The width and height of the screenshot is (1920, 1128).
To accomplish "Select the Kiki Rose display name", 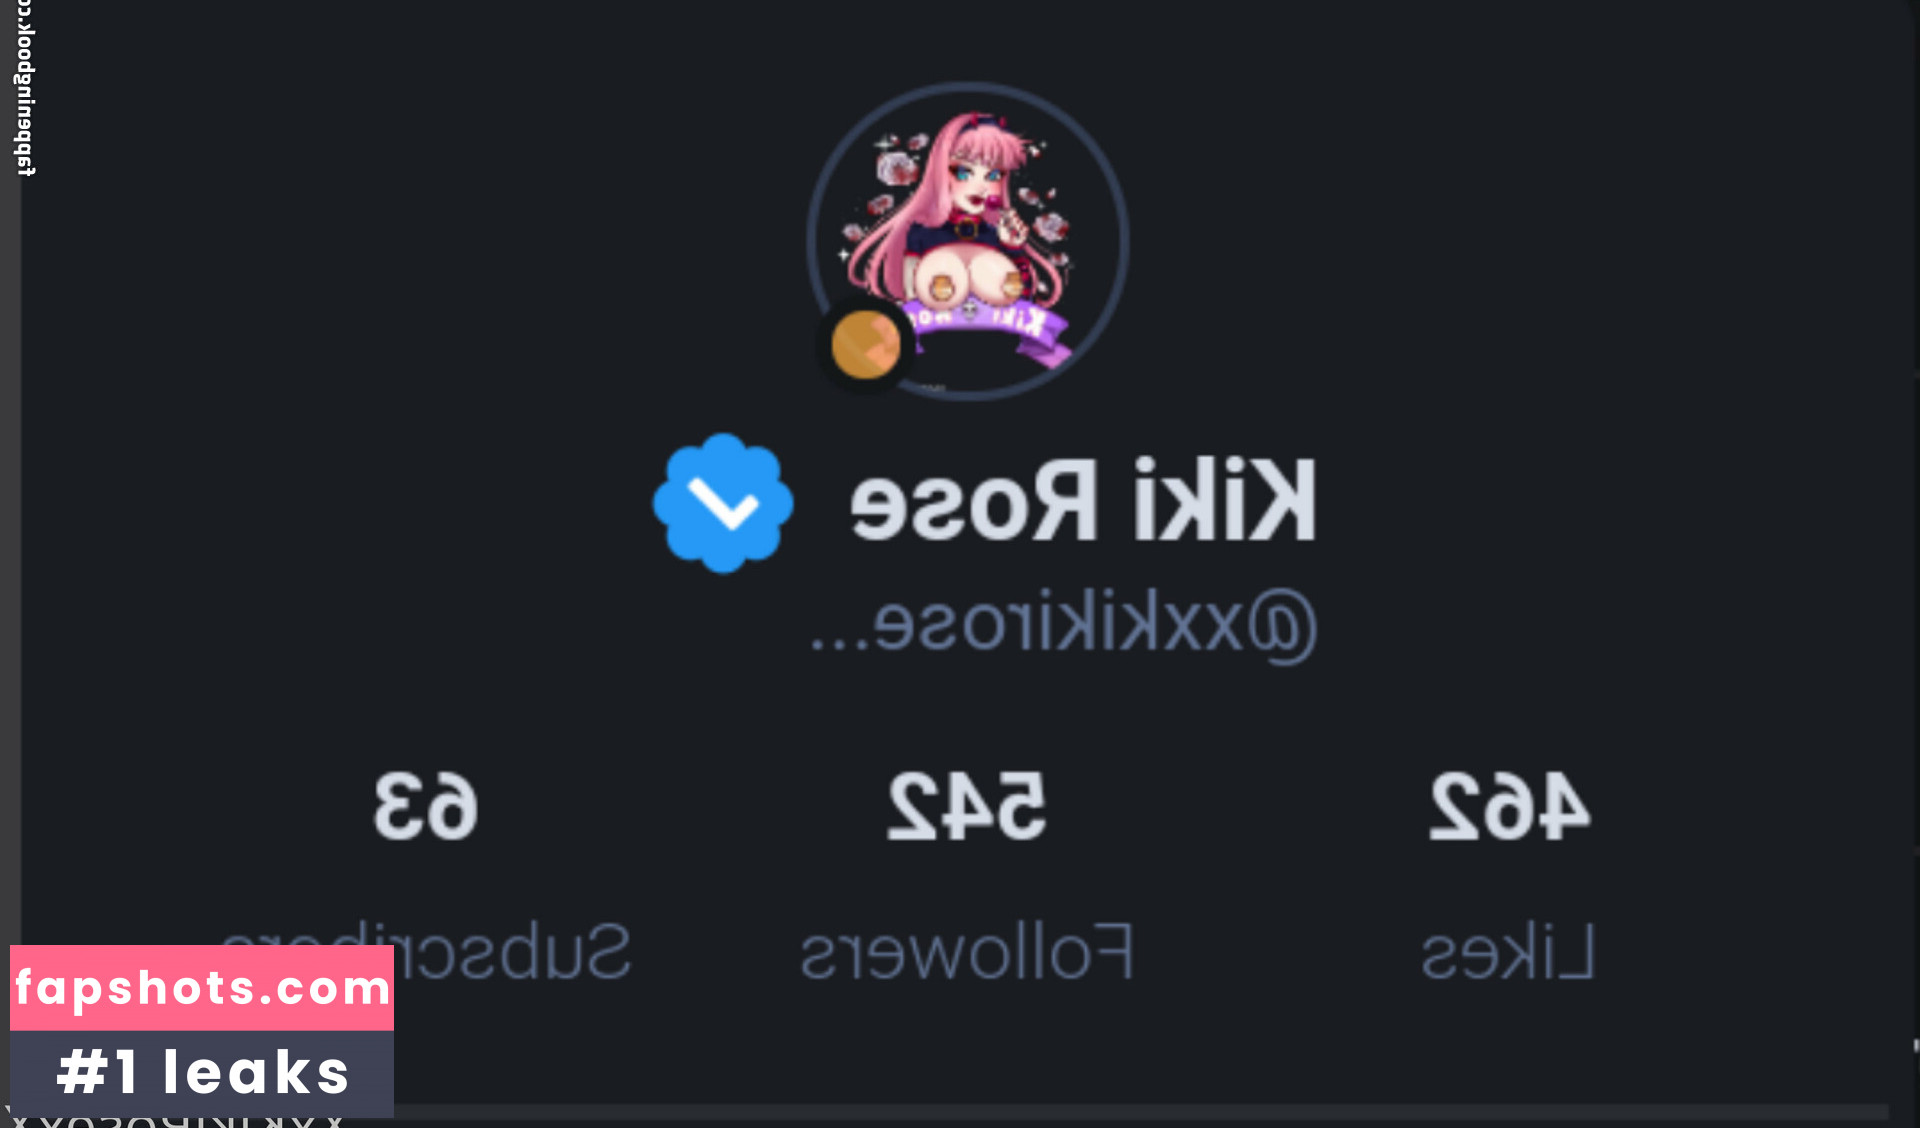I will (1082, 501).
